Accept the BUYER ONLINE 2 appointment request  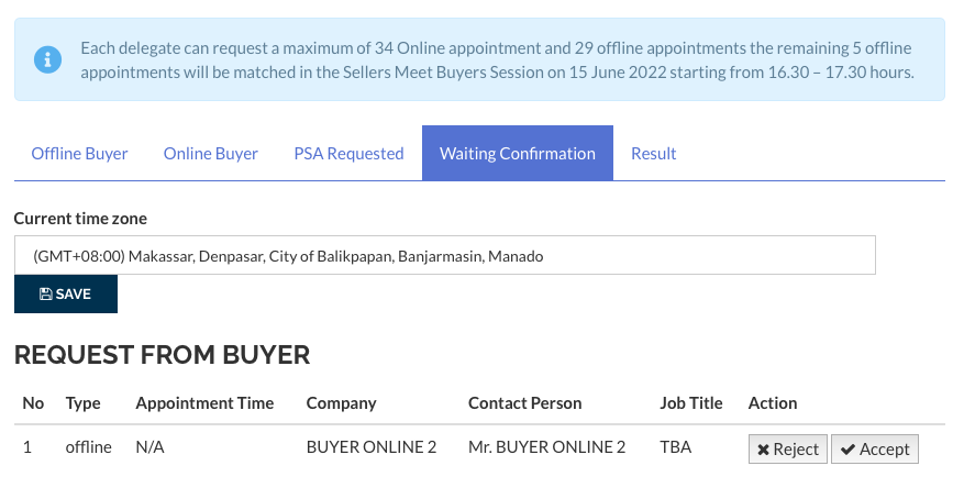pyautogui.click(x=875, y=449)
